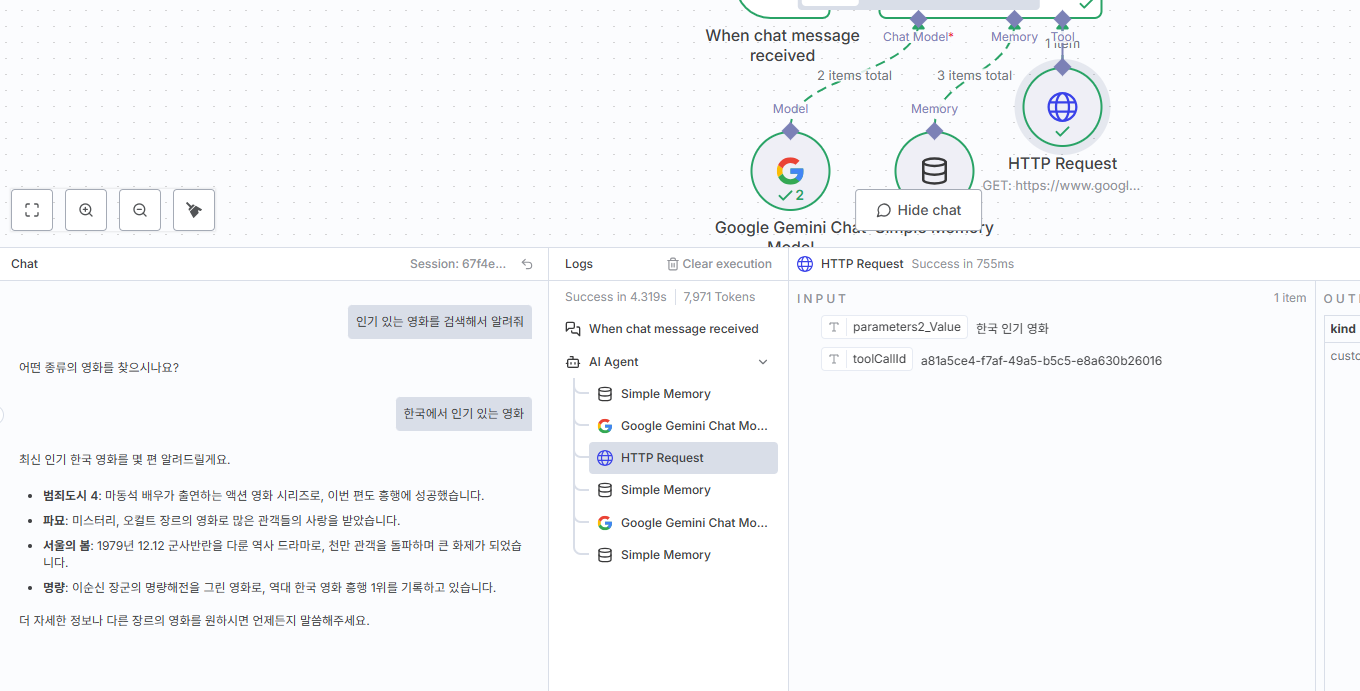Screen dimensions: 1360x691
Task: Click 'Success in 755ms' status text
Action: (x=963, y=264)
